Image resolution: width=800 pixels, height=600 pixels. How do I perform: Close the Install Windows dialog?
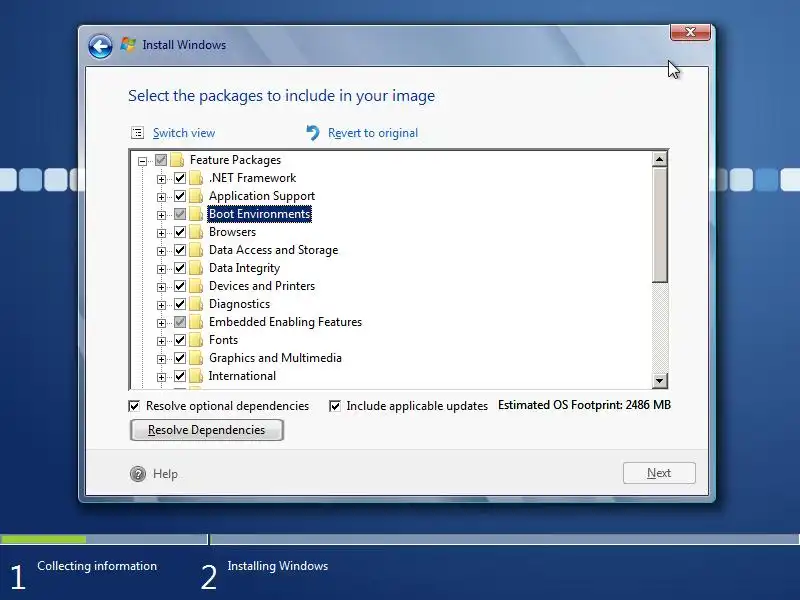690,32
